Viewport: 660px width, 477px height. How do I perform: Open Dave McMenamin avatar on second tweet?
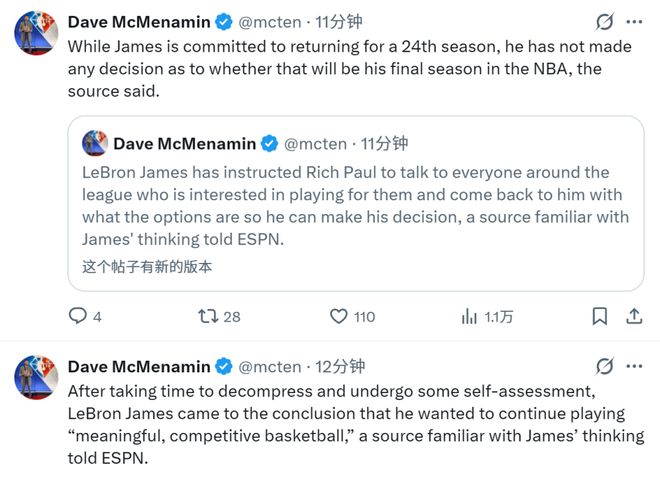36,378
